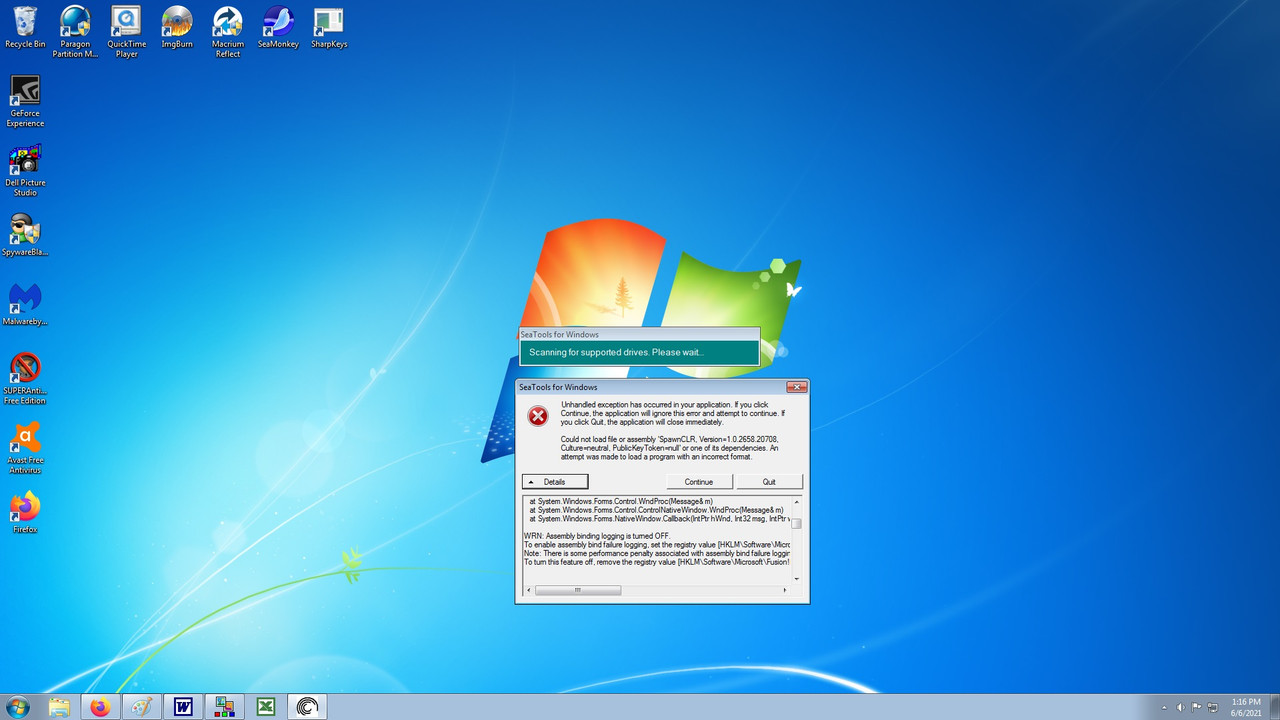Click the horizontal scrollbar right arrow
The height and width of the screenshot is (720, 1280).
pos(785,590)
